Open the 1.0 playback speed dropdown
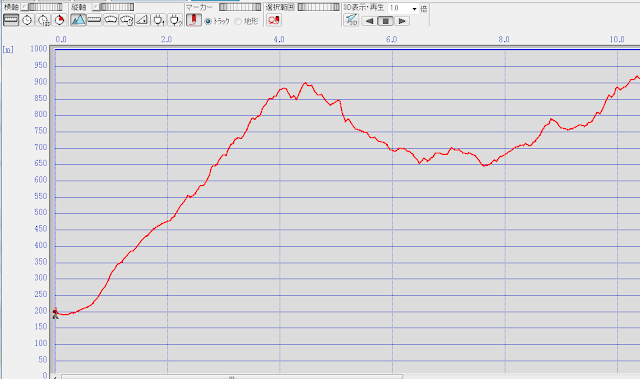 (414, 8)
